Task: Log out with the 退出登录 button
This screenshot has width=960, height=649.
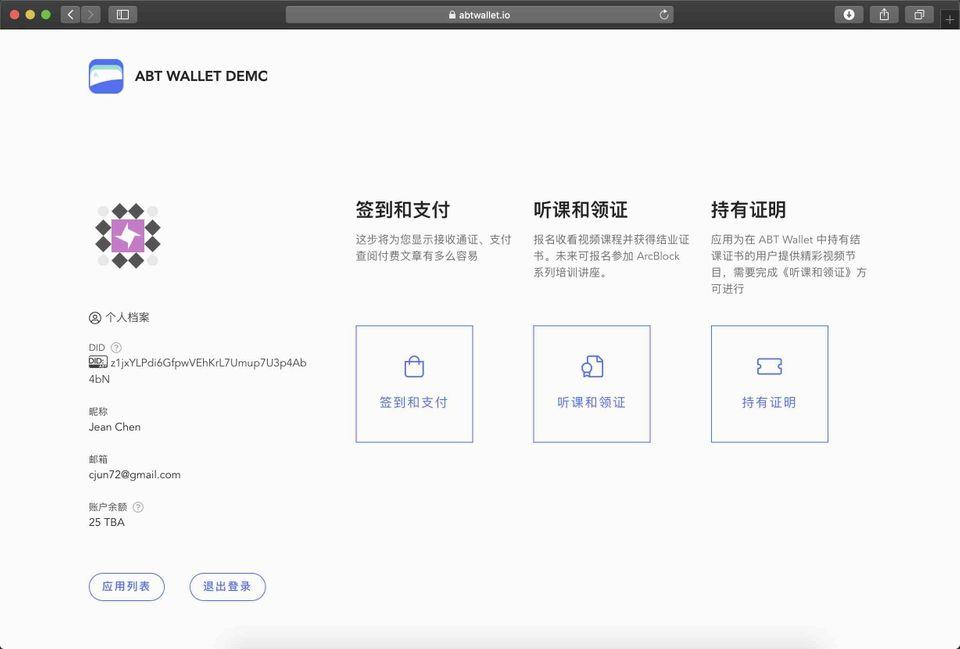Action: coord(228,587)
